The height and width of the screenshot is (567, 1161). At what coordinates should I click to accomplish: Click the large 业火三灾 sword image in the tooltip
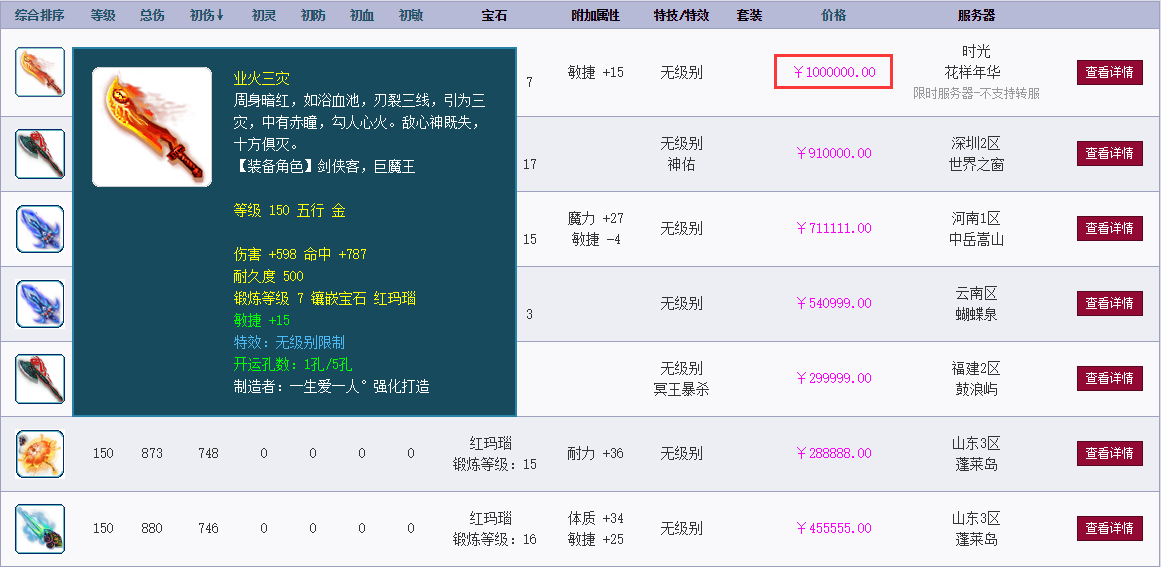tap(152, 127)
